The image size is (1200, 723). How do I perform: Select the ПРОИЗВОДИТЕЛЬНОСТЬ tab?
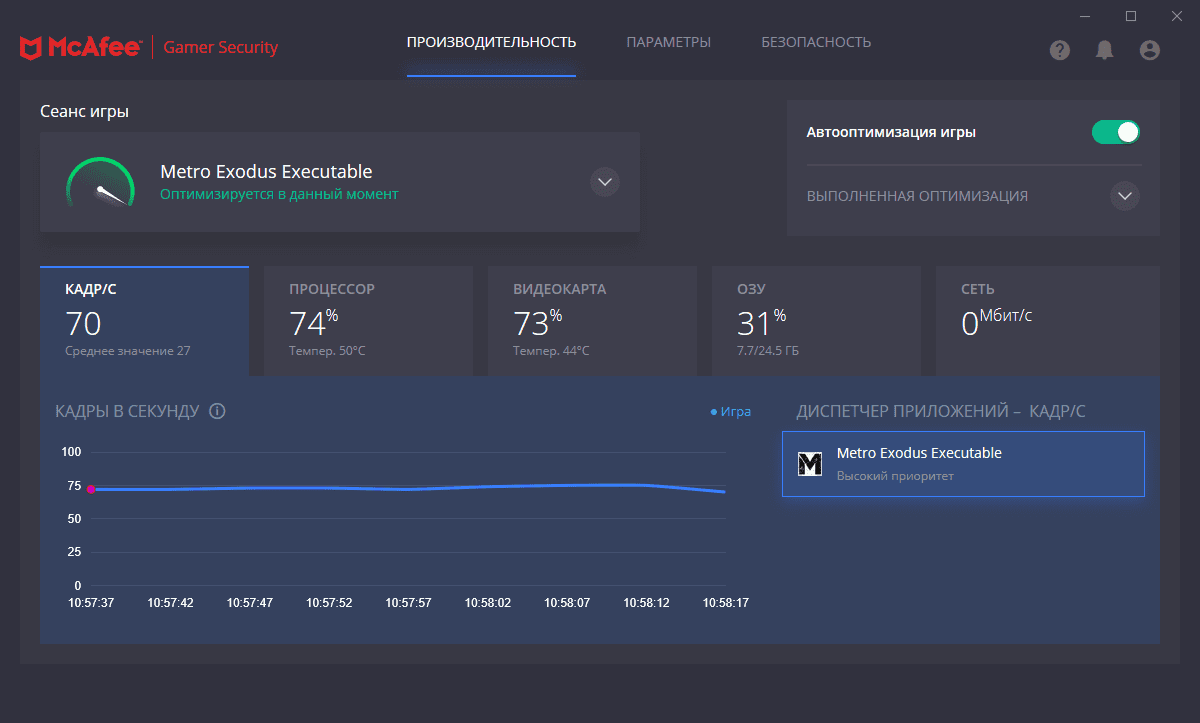[x=491, y=42]
